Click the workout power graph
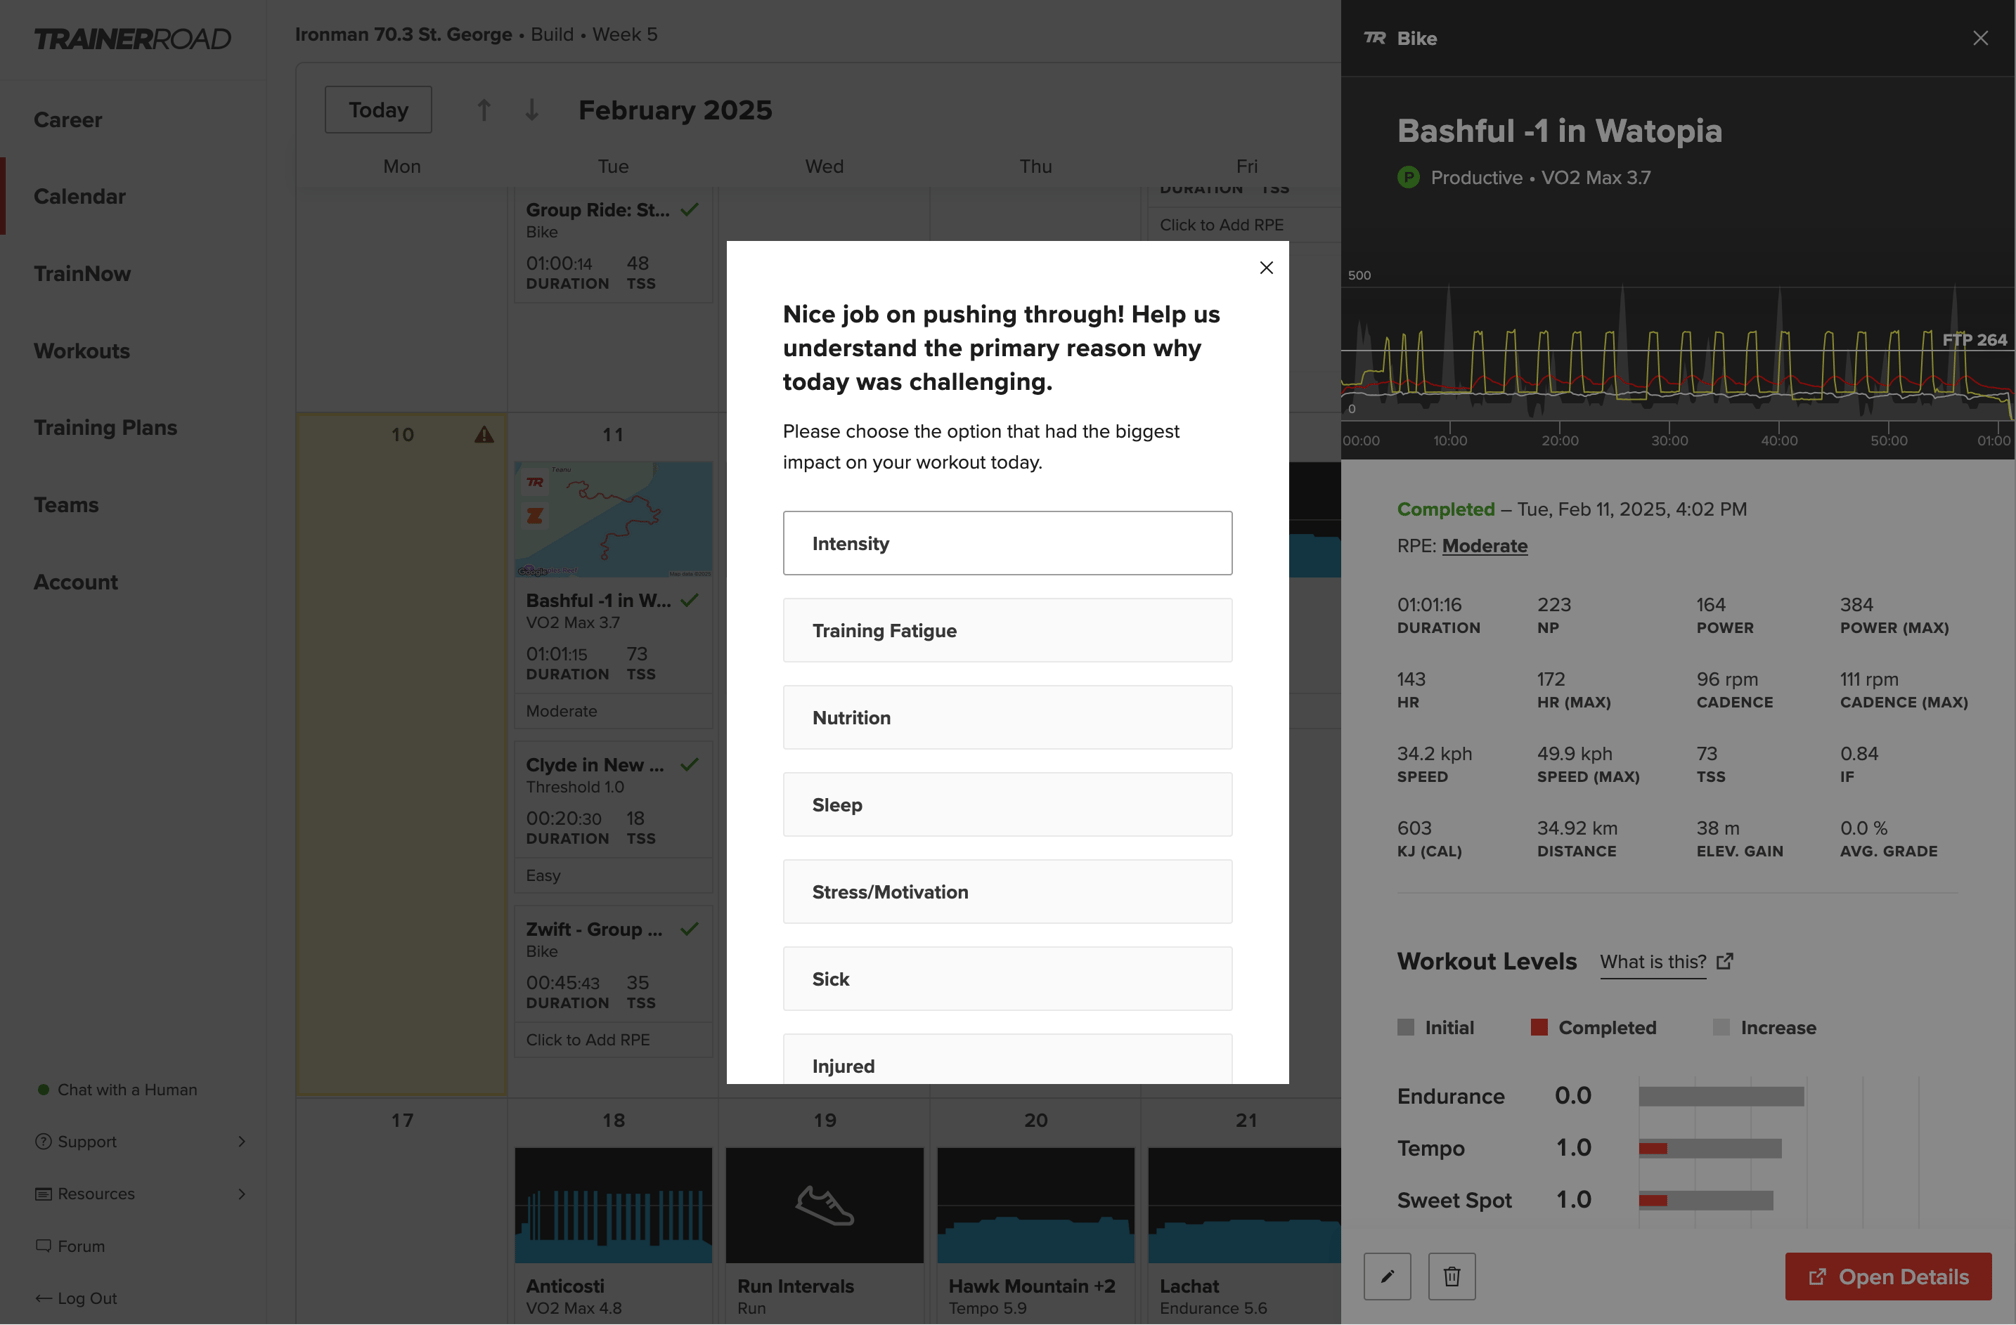Screen dimensions: 2016x1325 pos(1678,355)
